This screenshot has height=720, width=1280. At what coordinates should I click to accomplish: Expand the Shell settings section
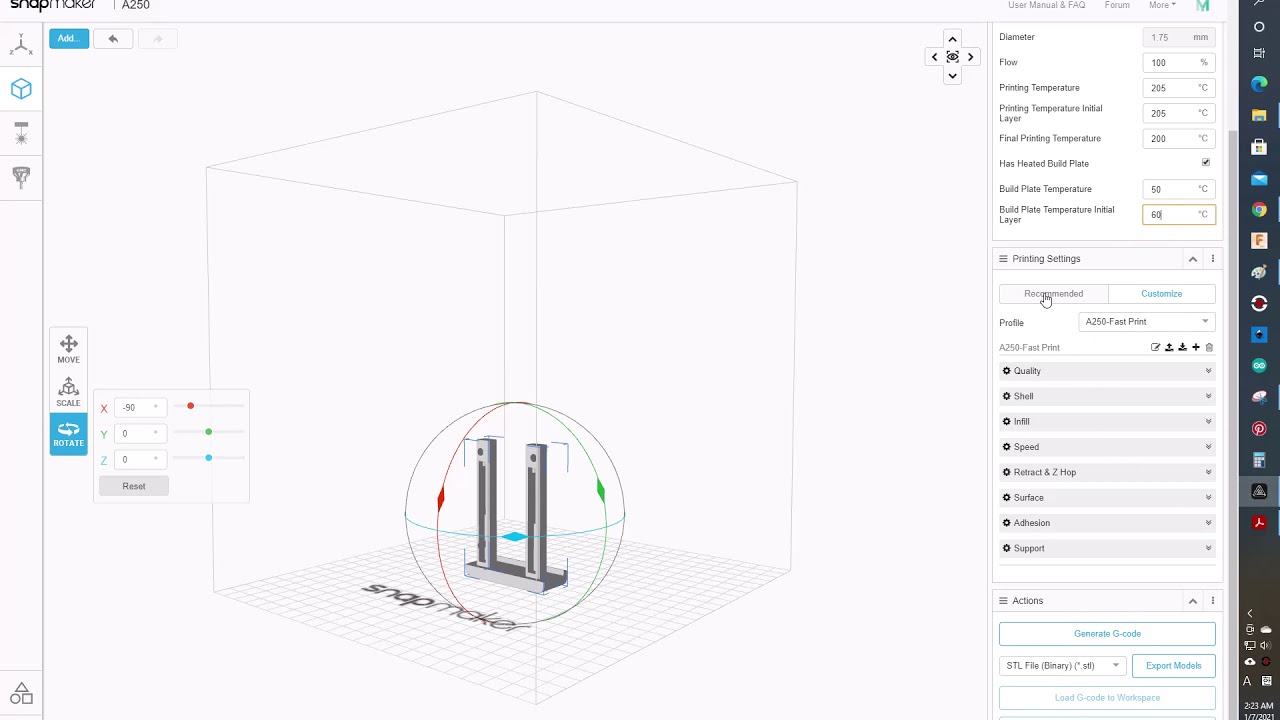[x=1107, y=396]
